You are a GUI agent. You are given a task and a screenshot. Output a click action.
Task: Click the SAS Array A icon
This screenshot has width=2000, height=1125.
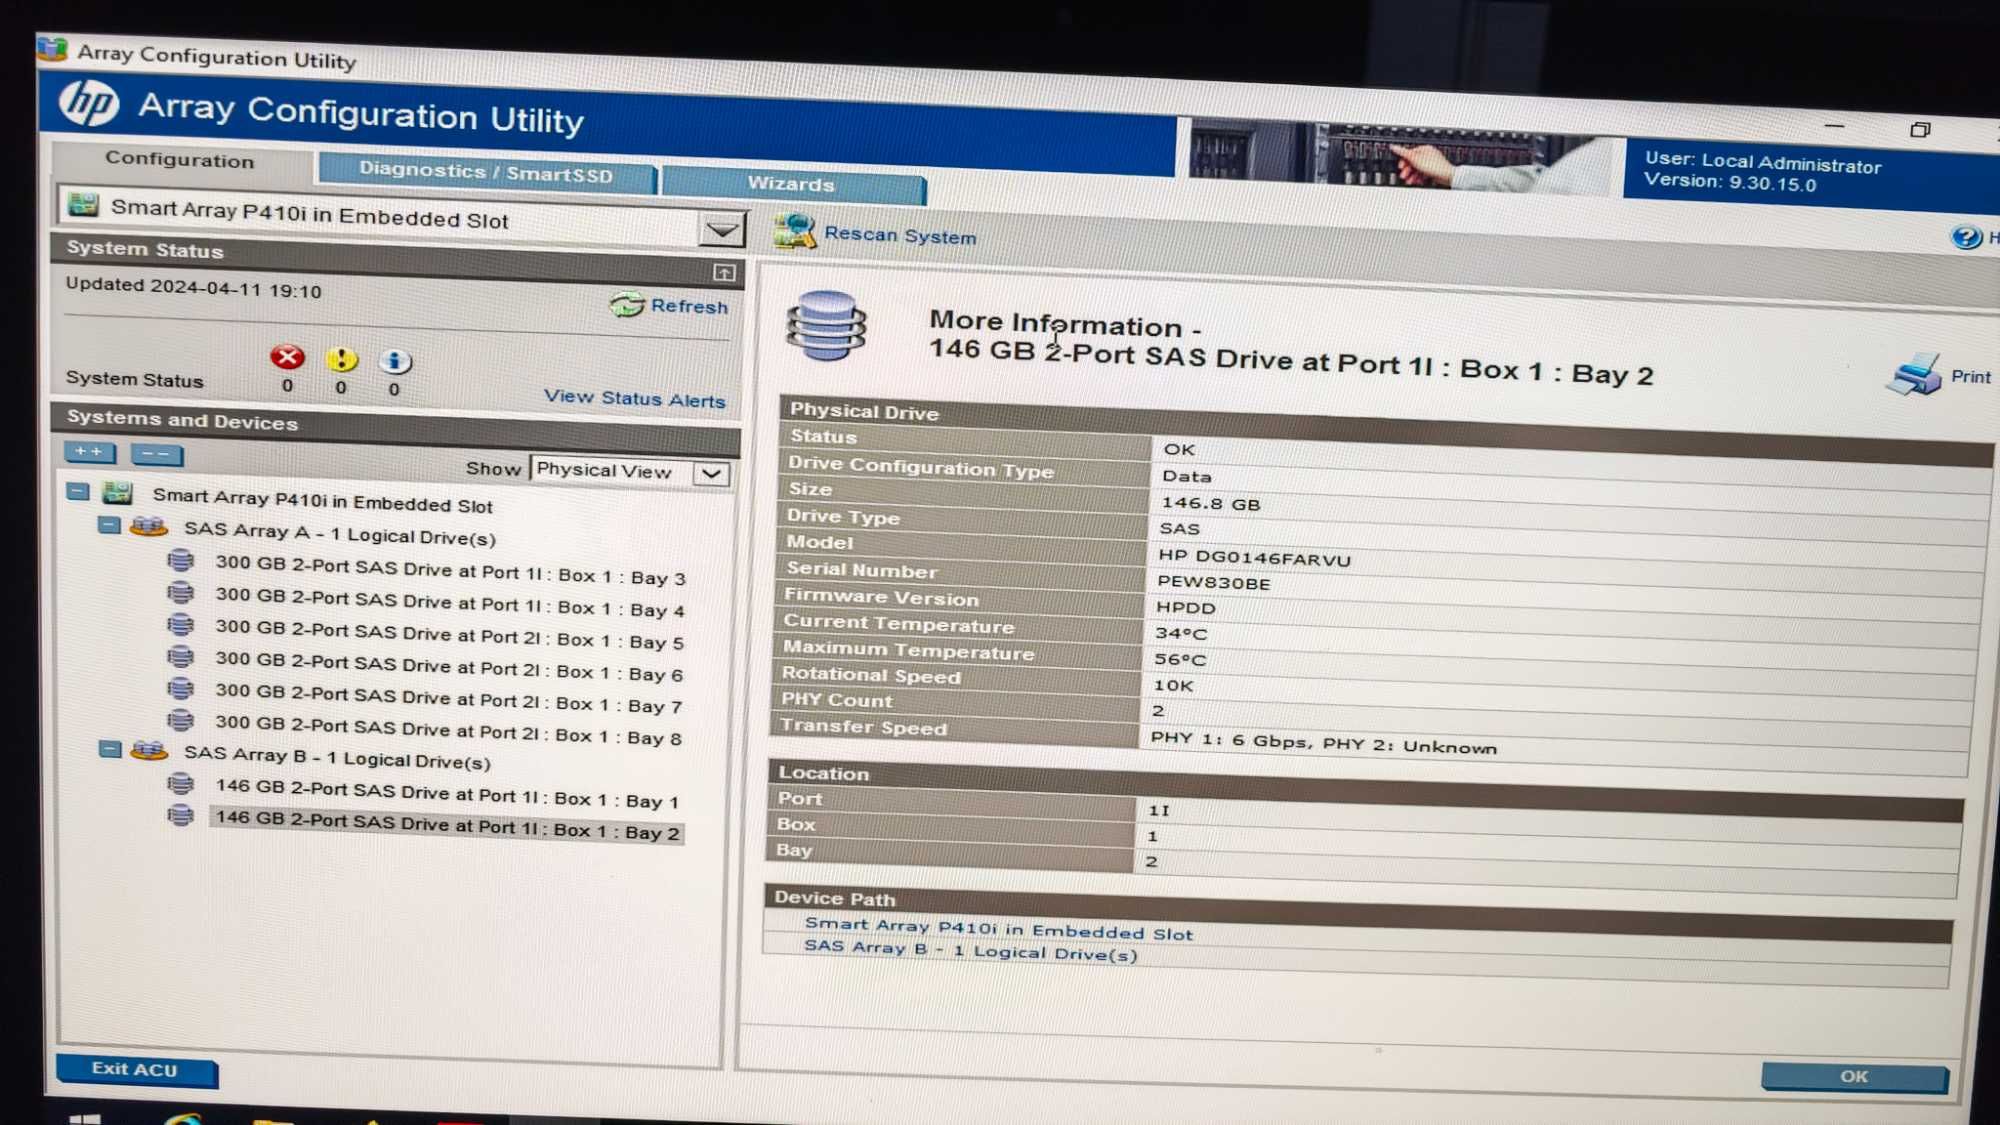[x=148, y=527]
